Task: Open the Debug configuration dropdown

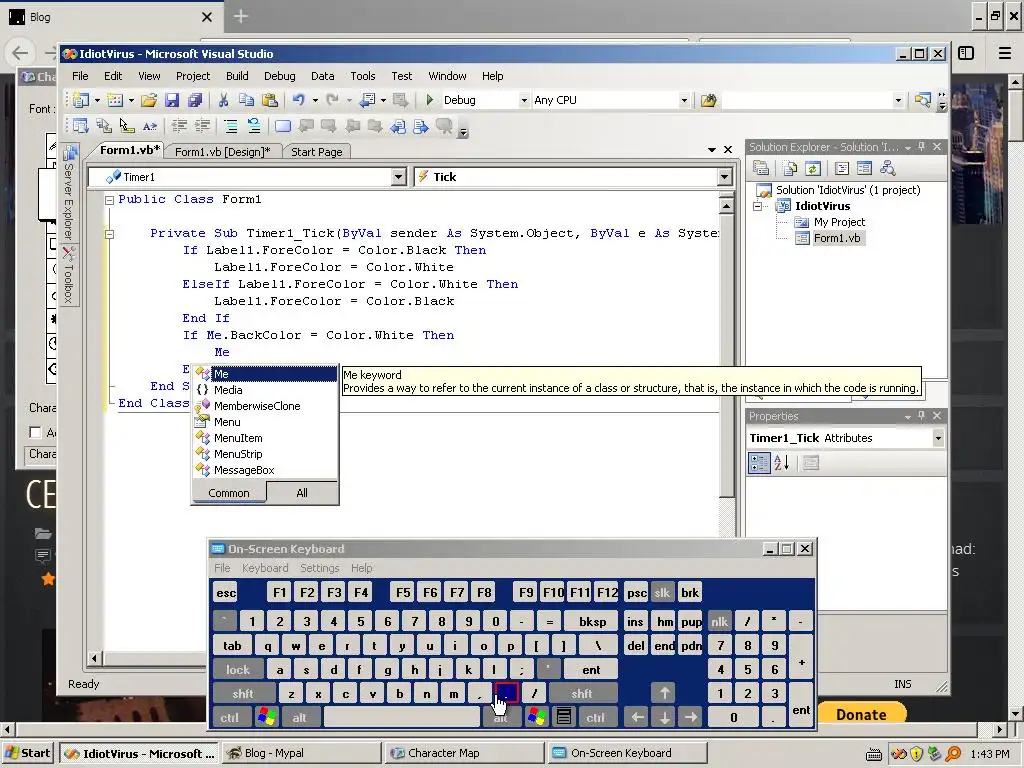Action: [524, 101]
